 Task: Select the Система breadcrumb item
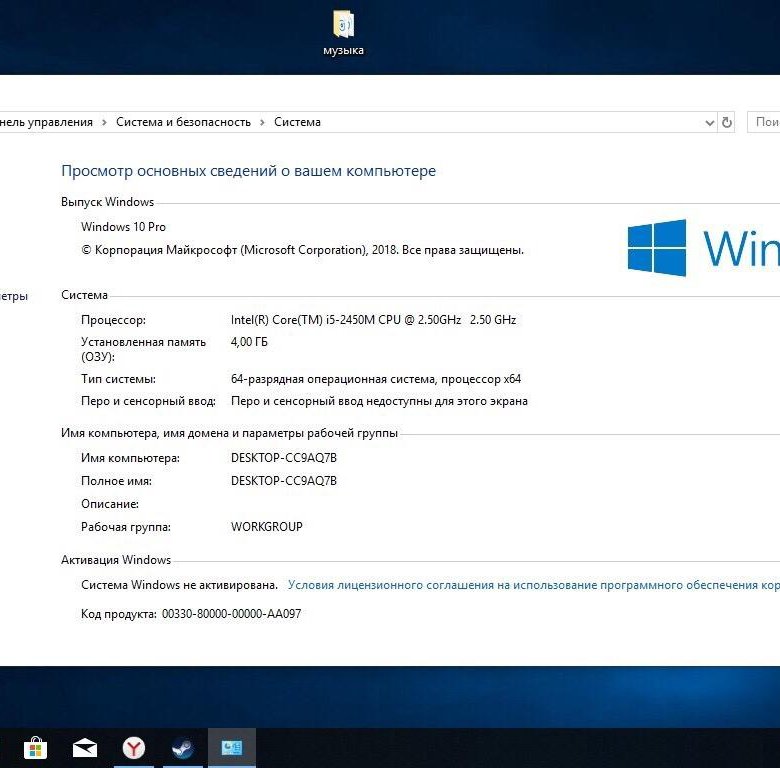[297, 122]
